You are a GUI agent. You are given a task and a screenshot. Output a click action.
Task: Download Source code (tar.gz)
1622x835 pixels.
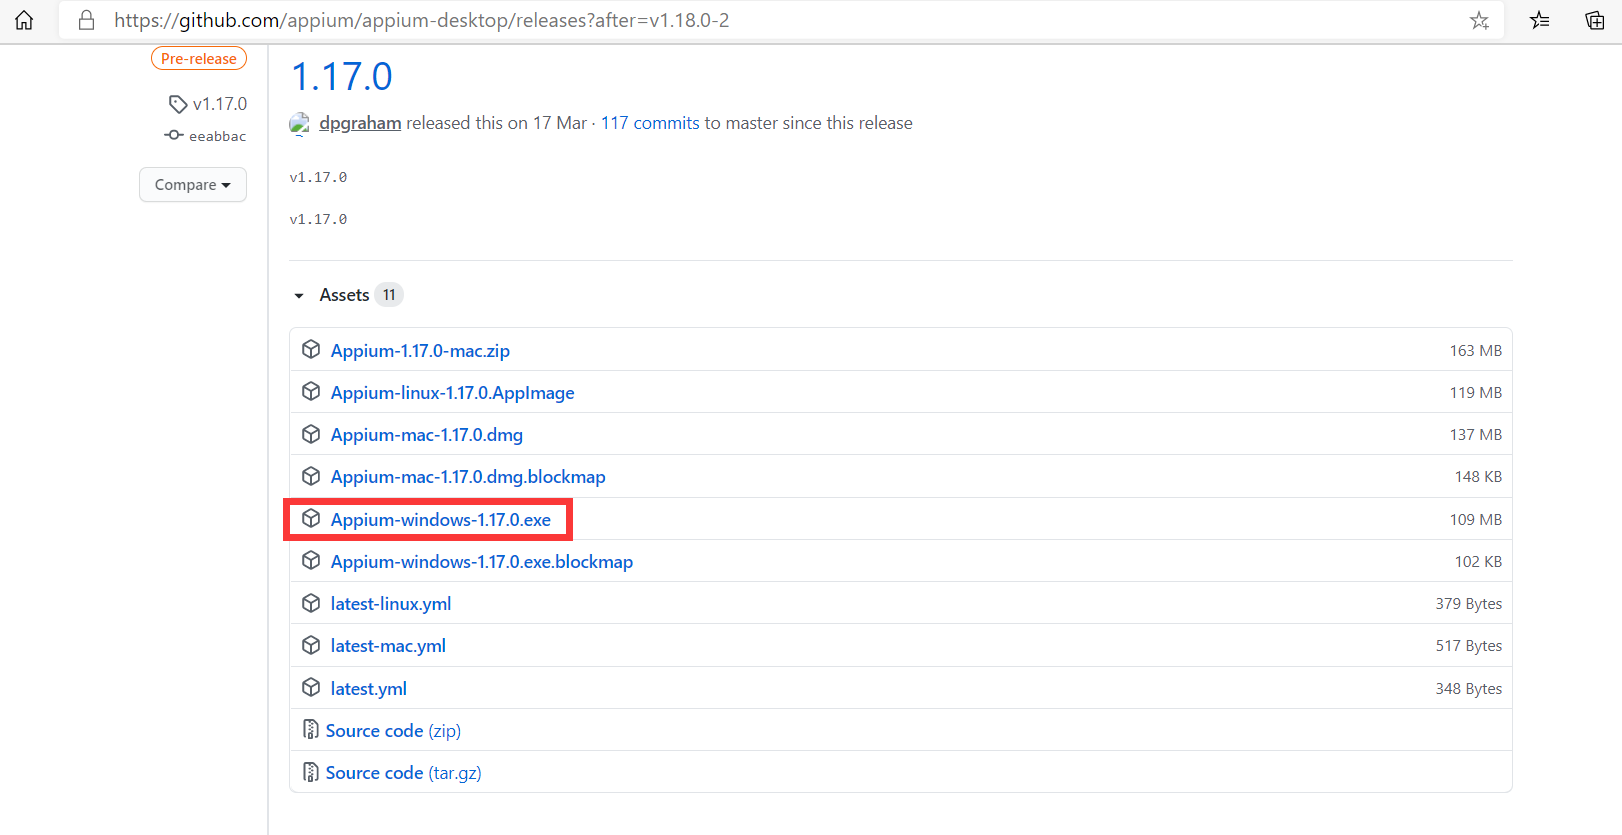tap(404, 773)
